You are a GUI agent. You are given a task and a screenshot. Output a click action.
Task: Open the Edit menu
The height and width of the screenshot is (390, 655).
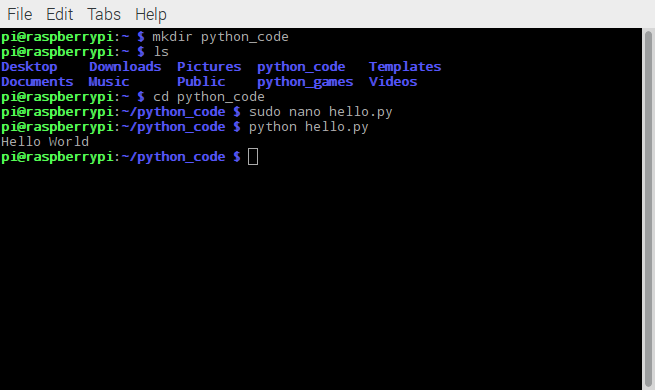coord(59,14)
